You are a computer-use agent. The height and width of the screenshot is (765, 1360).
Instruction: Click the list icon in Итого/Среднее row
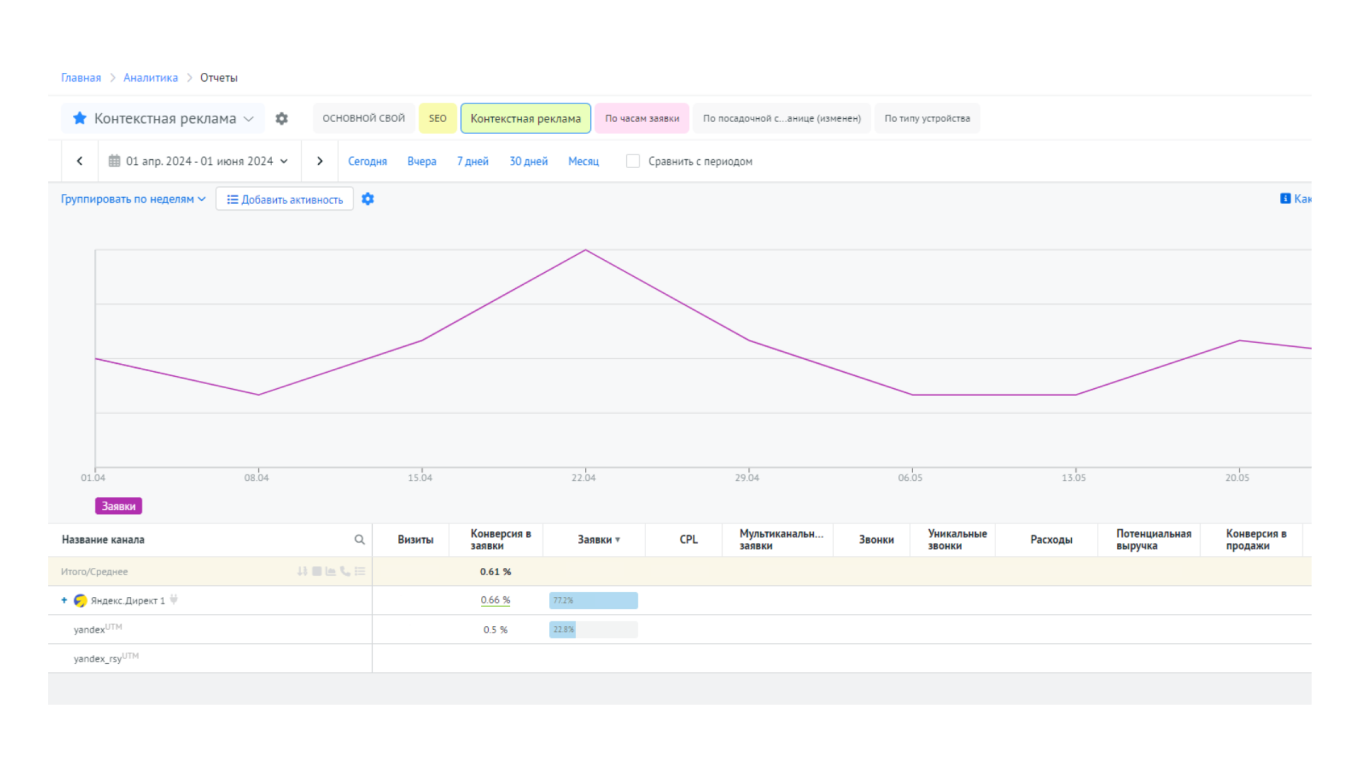tap(360, 572)
